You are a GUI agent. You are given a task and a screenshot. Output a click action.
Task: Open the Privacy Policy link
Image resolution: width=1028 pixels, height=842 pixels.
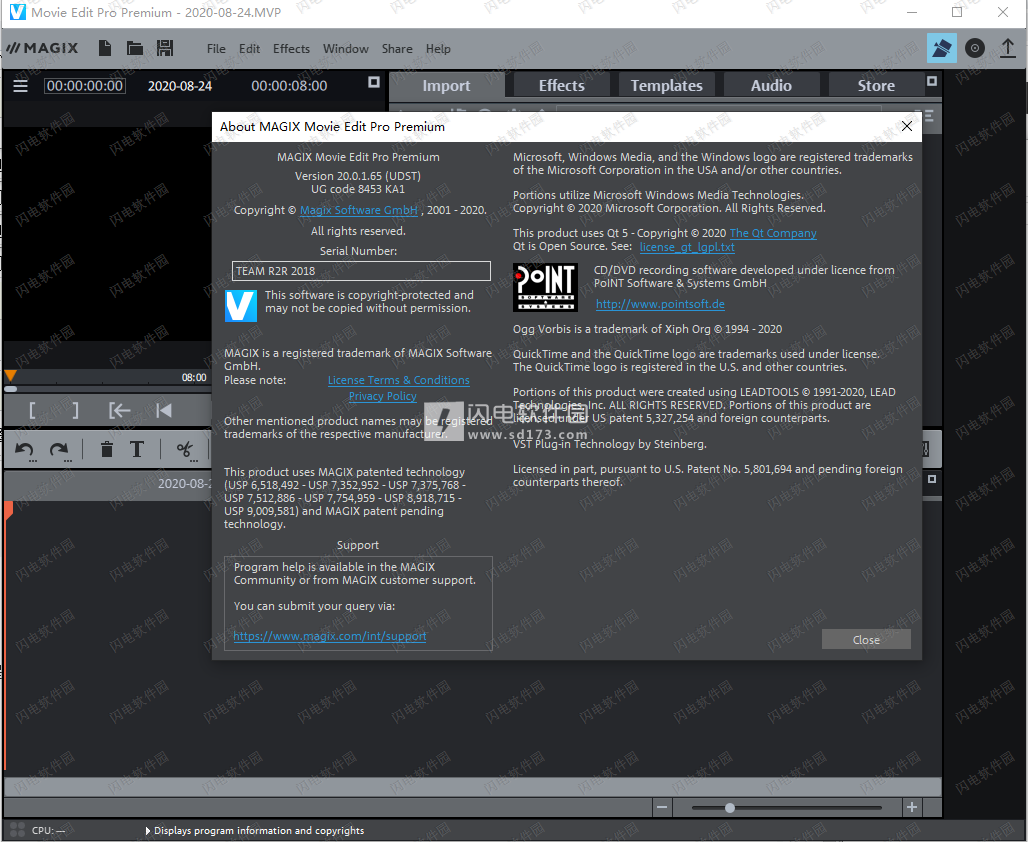(x=382, y=396)
